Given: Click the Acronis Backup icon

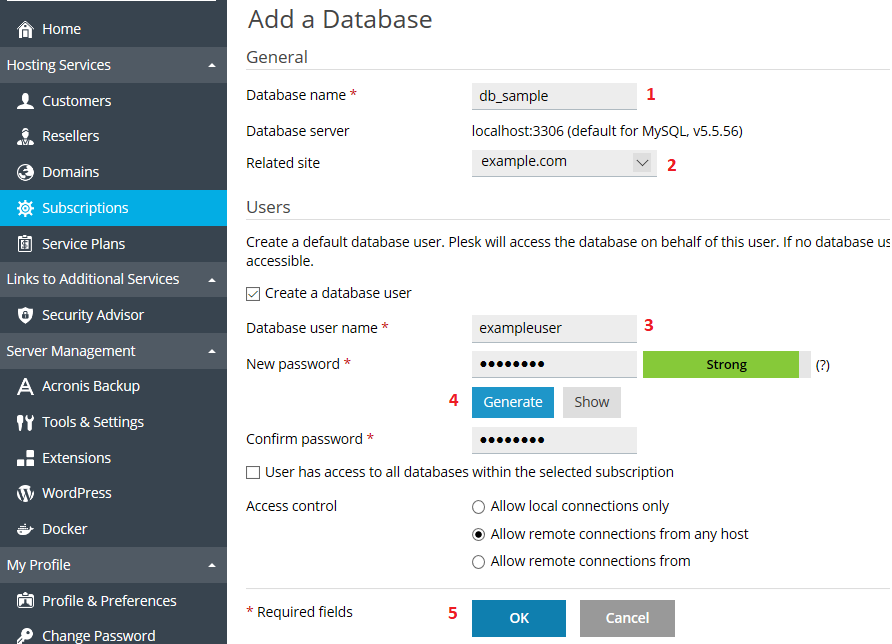Looking at the screenshot, I should click(x=25, y=386).
